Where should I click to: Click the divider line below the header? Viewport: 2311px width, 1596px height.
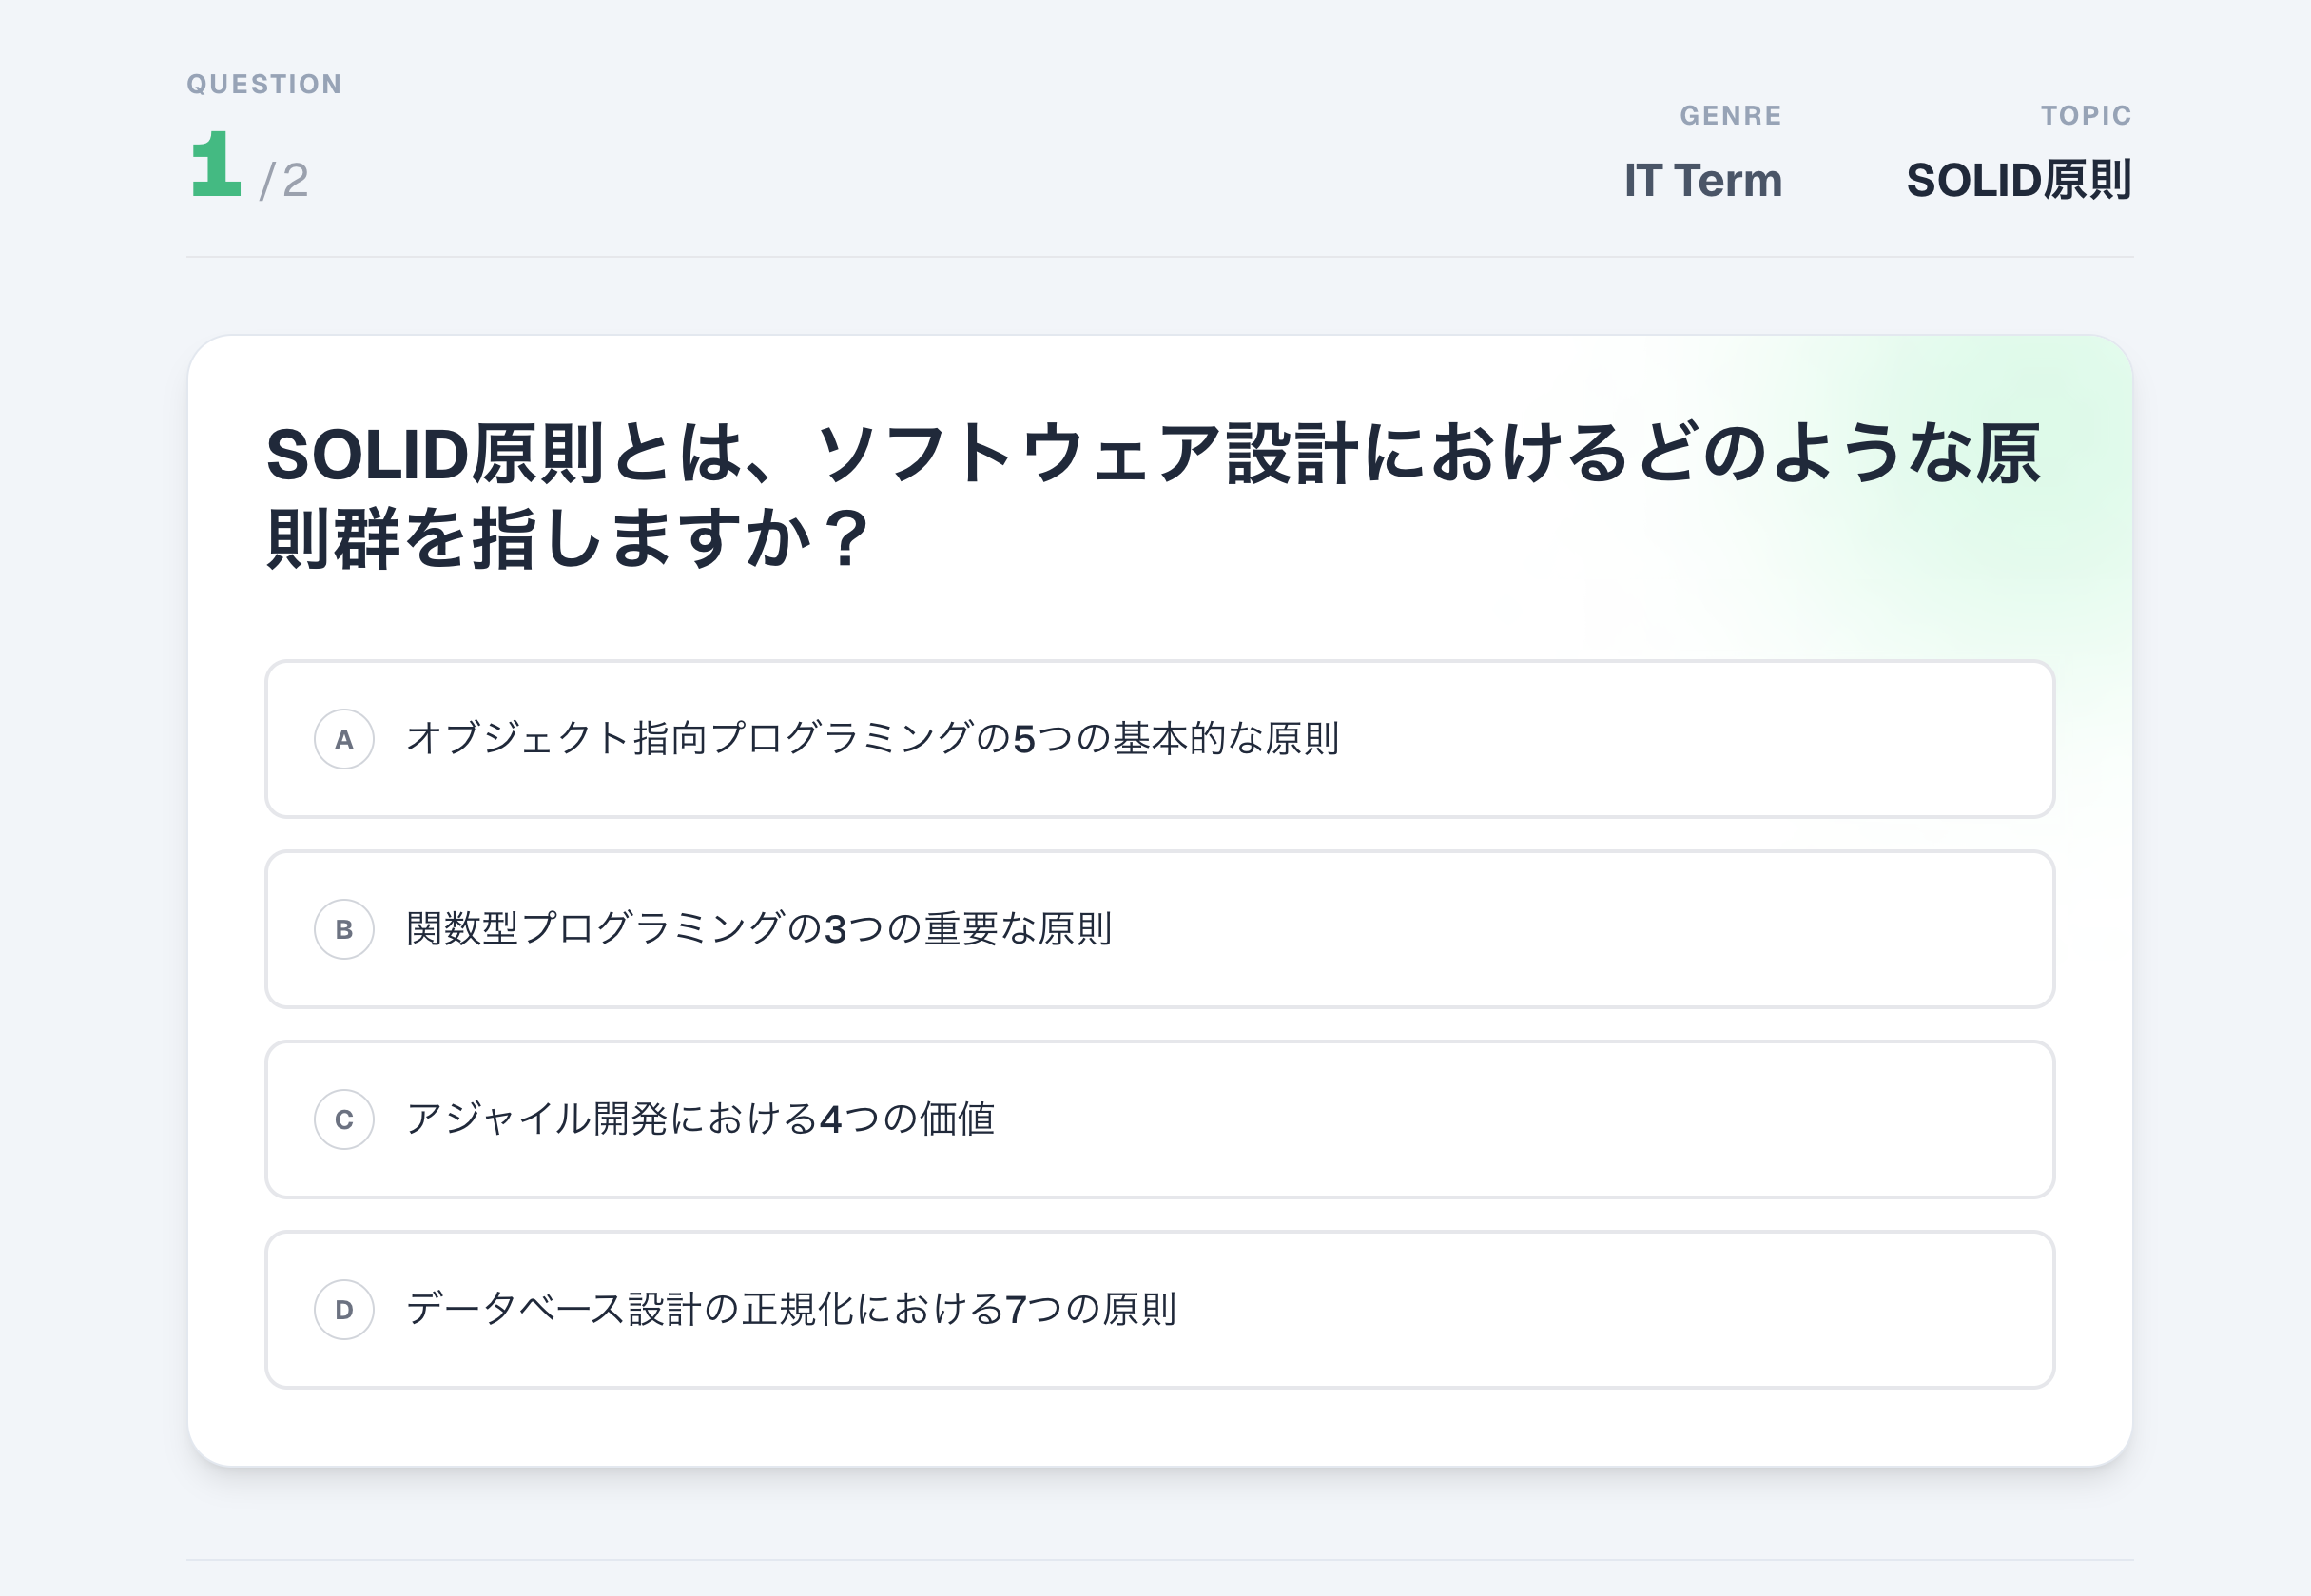tap(1159, 257)
